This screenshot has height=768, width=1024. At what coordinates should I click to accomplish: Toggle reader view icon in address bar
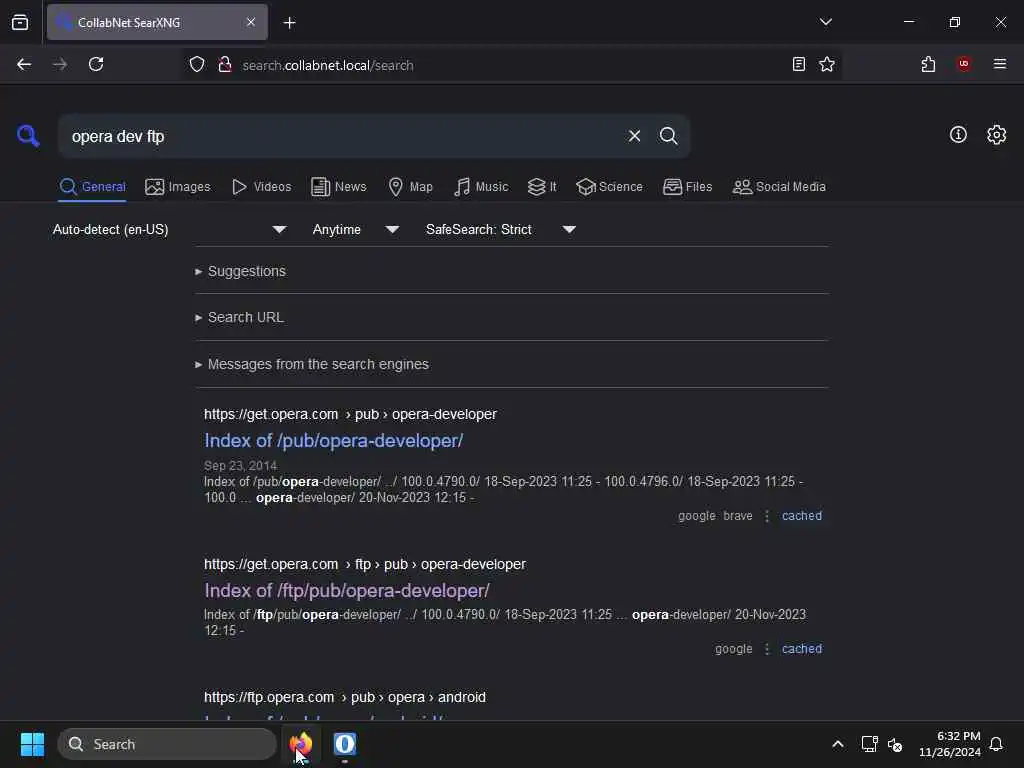point(798,64)
